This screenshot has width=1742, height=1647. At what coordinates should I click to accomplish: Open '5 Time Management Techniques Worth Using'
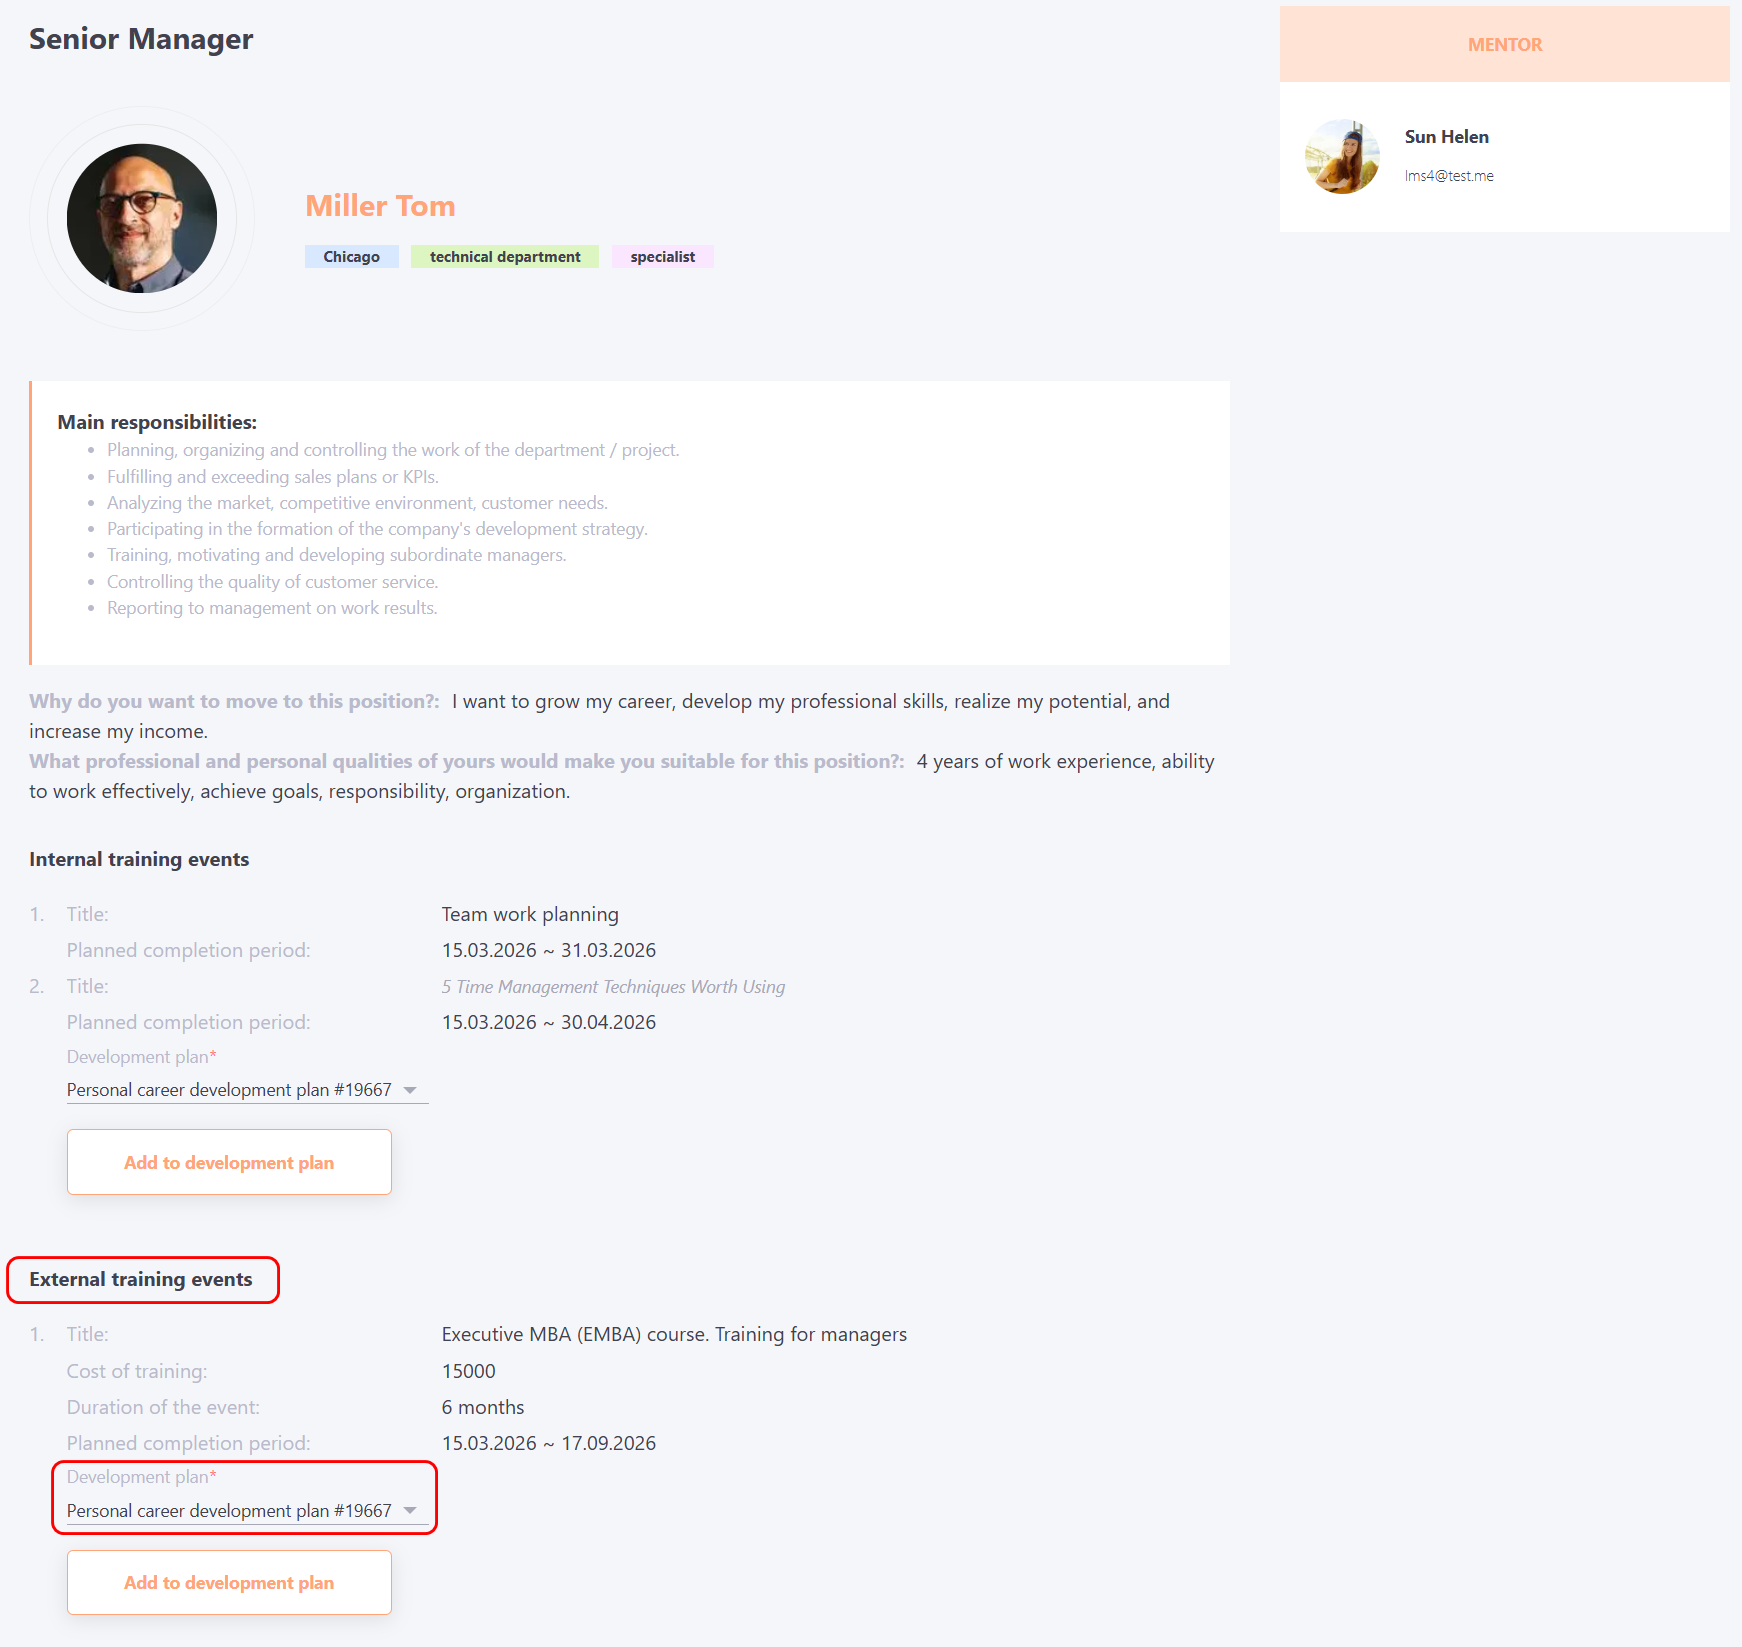[613, 987]
